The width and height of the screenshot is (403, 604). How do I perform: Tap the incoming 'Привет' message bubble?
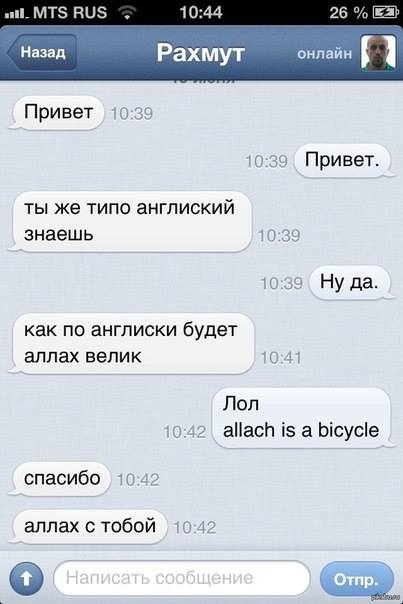click(58, 112)
